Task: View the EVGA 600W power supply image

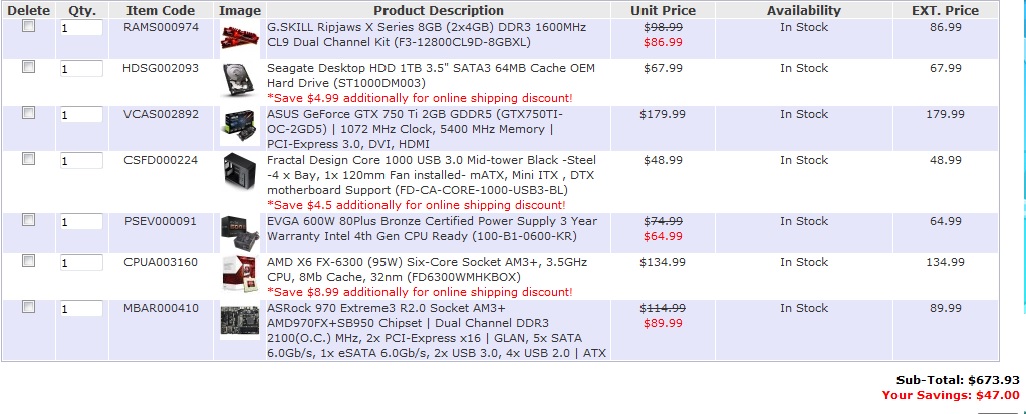Action: click(239, 232)
